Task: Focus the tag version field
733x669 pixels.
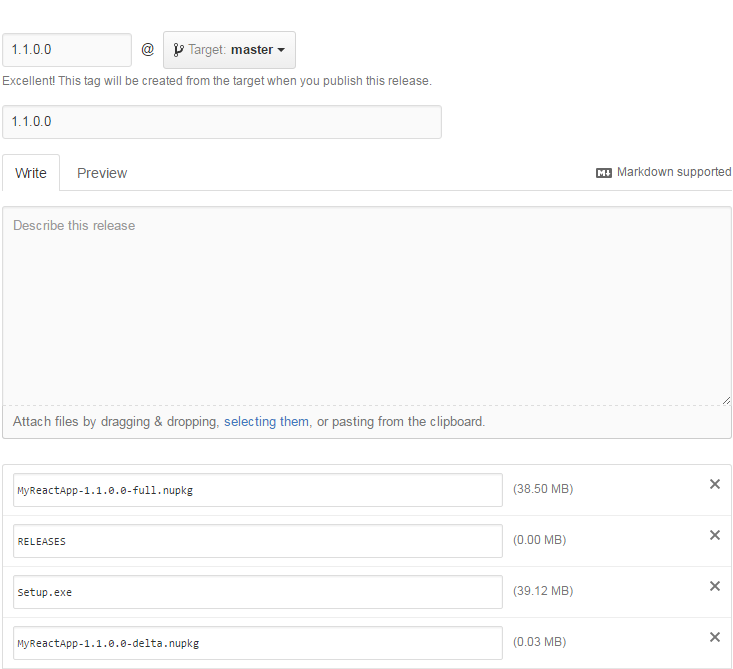Action: coord(67,50)
